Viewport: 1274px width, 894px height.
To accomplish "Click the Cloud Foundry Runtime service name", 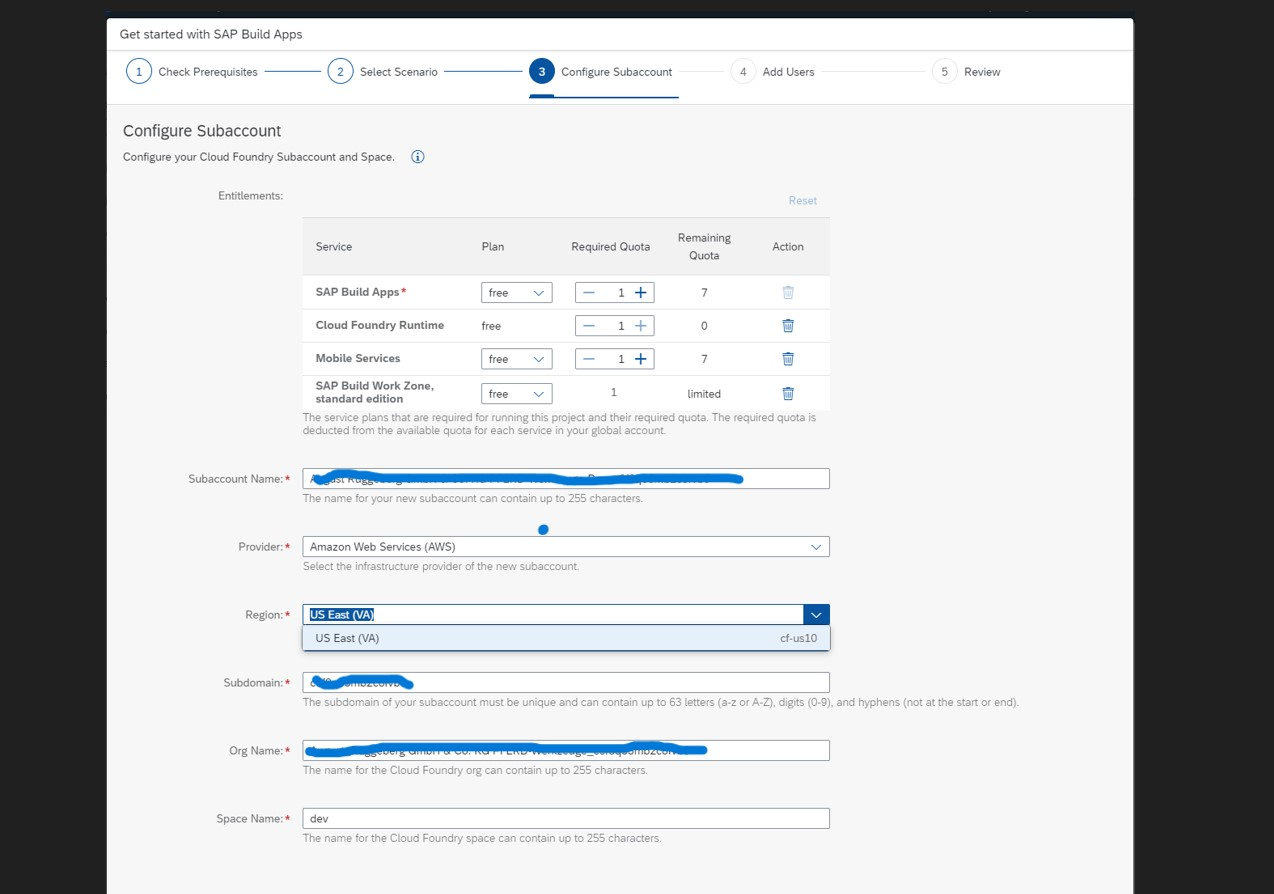I will [380, 326].
